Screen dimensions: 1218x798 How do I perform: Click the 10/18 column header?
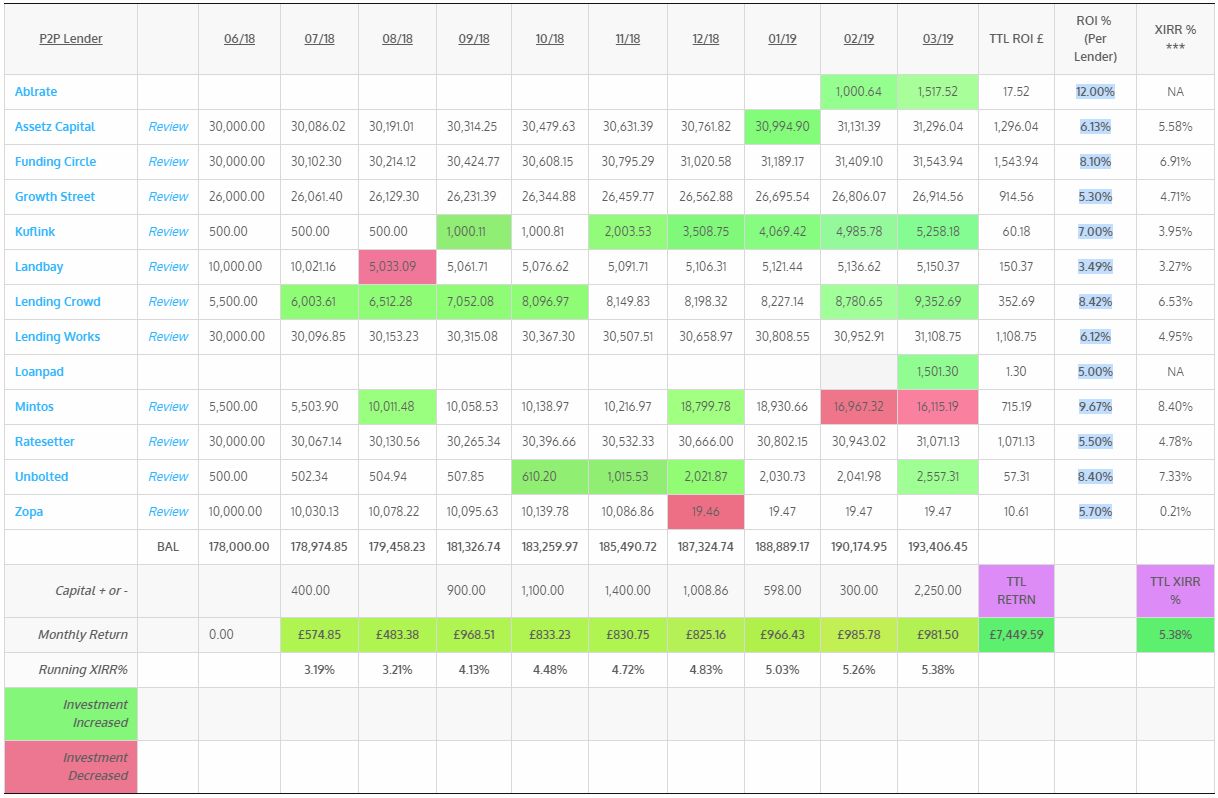(550, 39)
